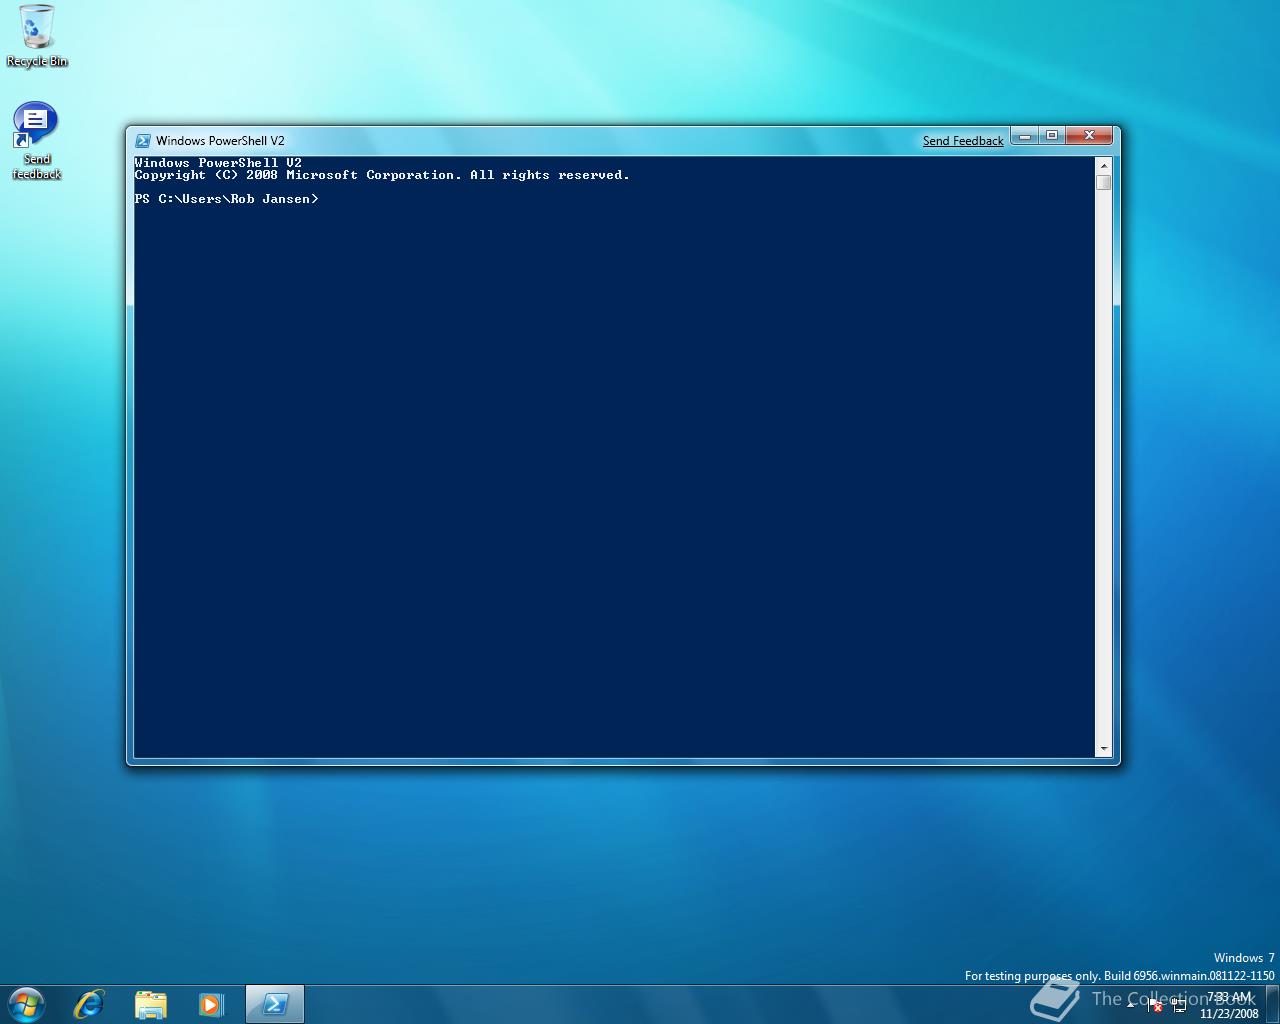This screenshot has width=1280, height=1024.
Task: Launch Internet Explorer from the taskbar
Action: coord(89,1004)
